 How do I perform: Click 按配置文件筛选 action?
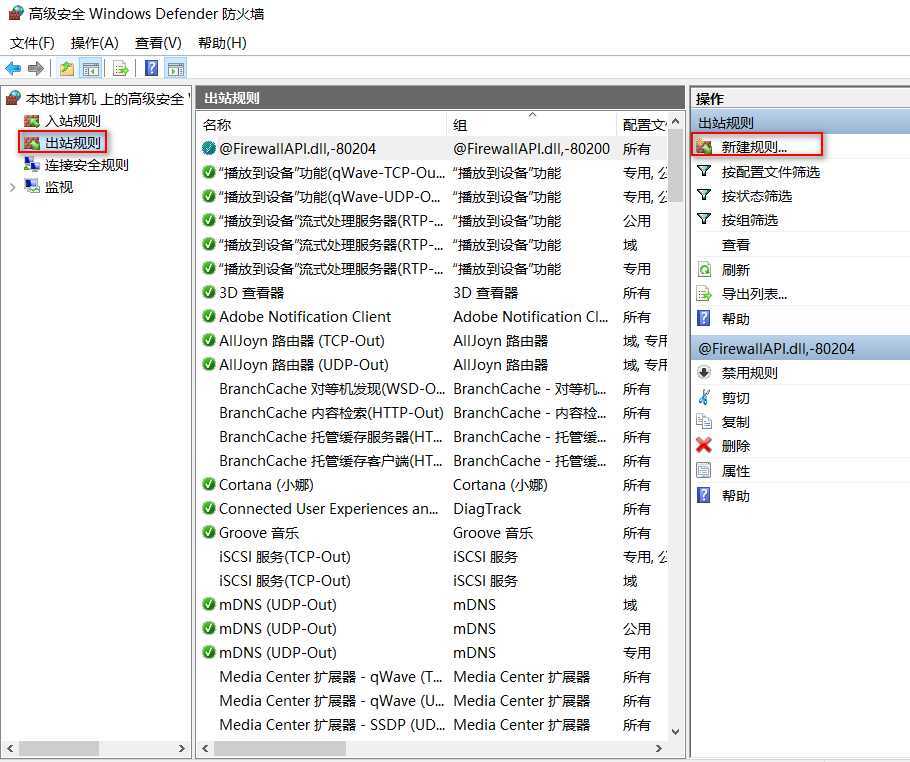pyautogui.click(x=771, y=172)
